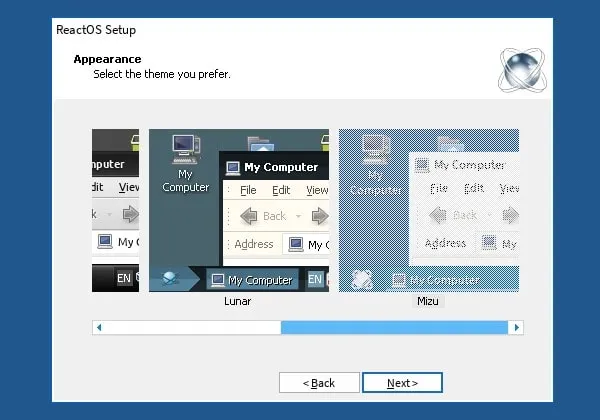
Task: Click My Computer desktop icon in Lunar preview
Action: click(185, 163)
